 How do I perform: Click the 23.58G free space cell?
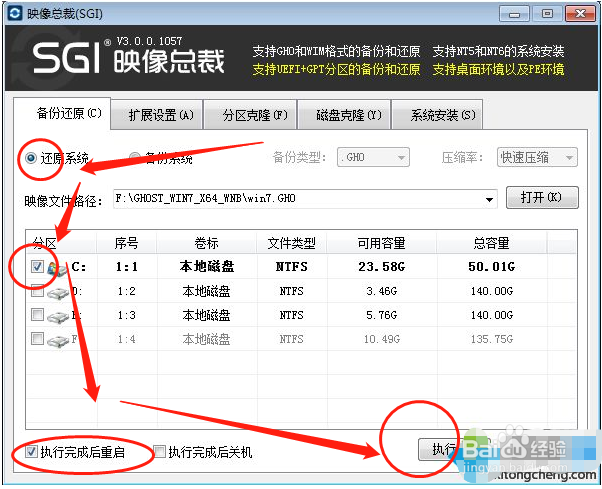382,266
